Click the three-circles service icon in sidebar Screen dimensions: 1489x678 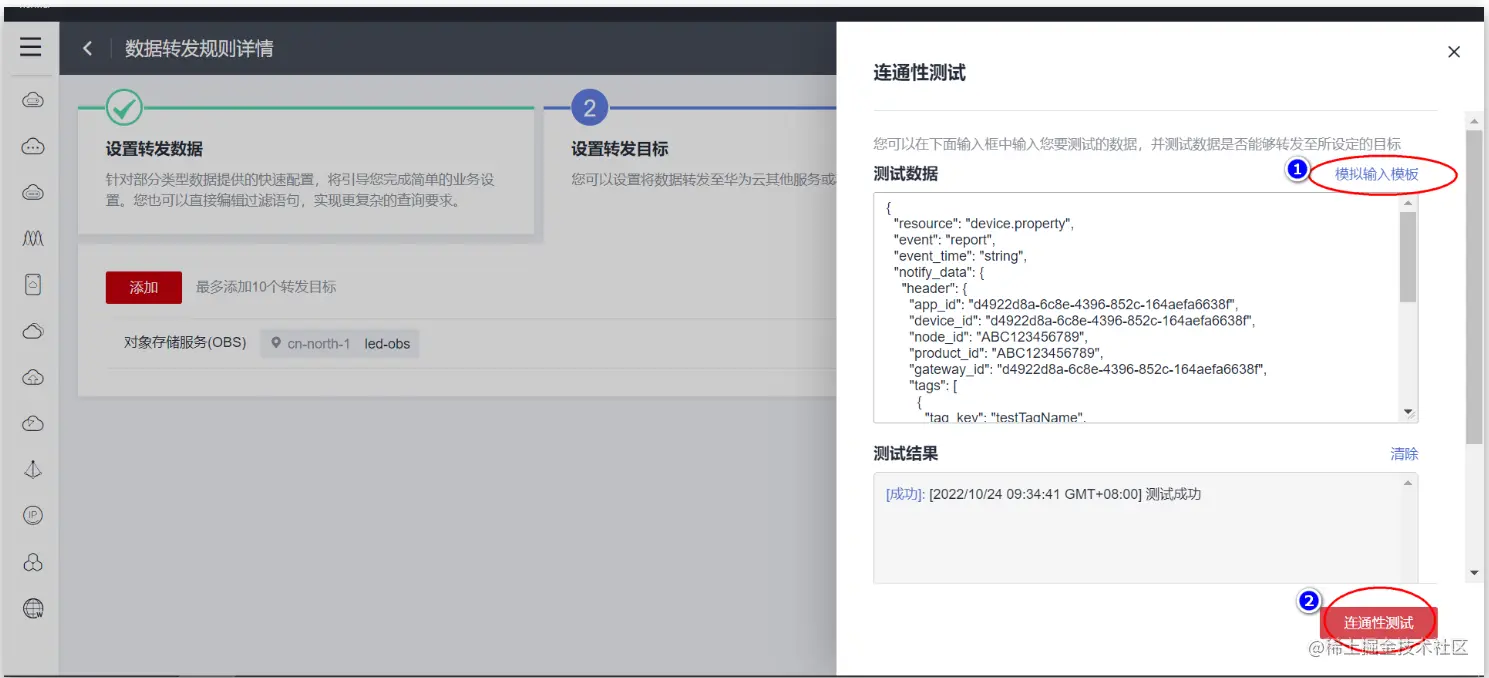tap(31, 561)
